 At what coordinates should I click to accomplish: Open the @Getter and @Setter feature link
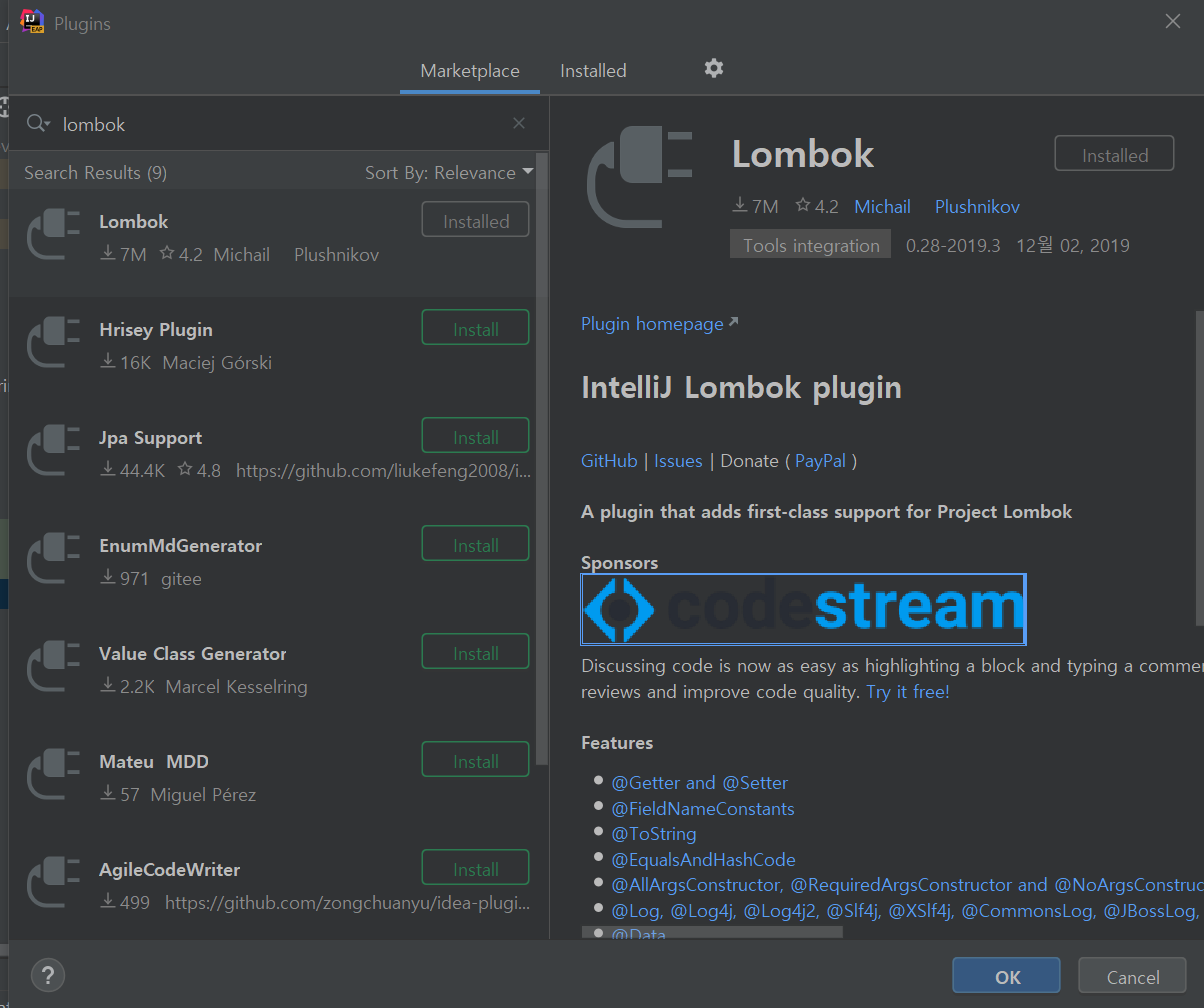pyautogui.click(x=700, y=783)
